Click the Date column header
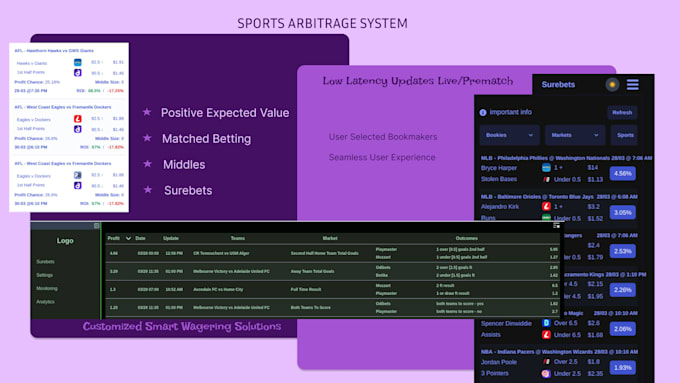Viewport: 680px width, 383px height. click(141, 238)
